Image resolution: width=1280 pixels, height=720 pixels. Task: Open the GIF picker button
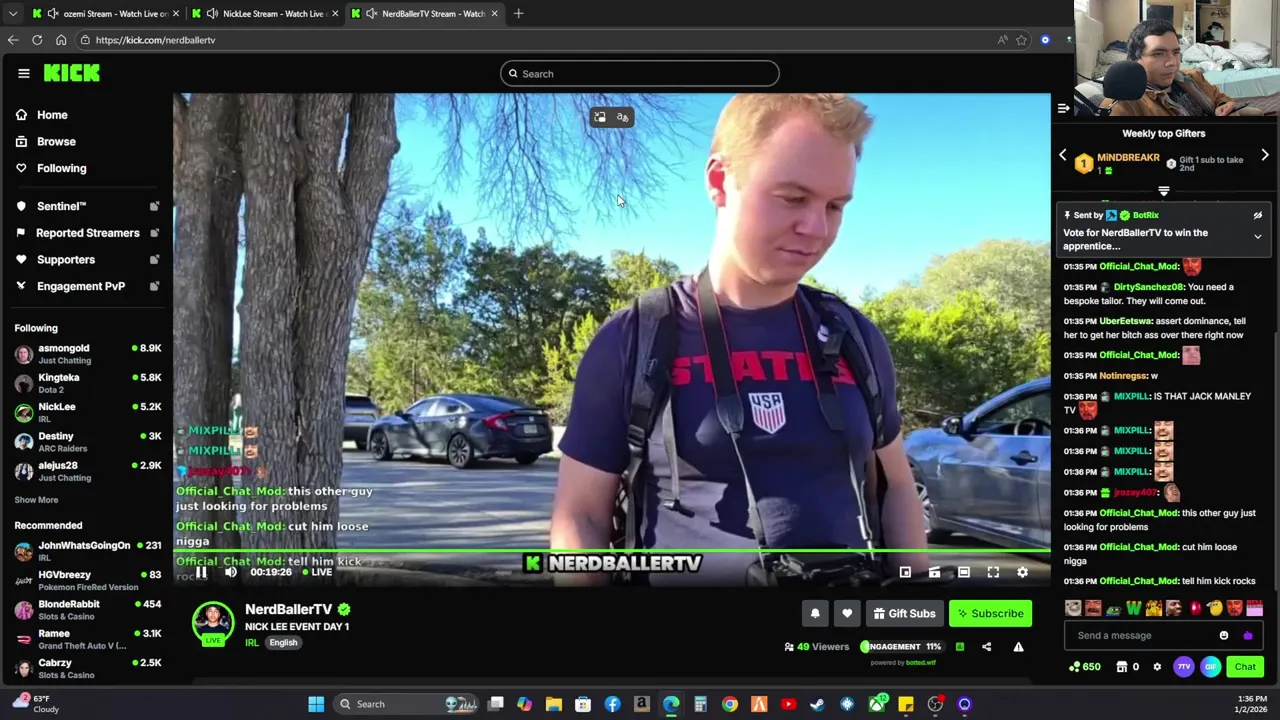[x=1211, y=667]
